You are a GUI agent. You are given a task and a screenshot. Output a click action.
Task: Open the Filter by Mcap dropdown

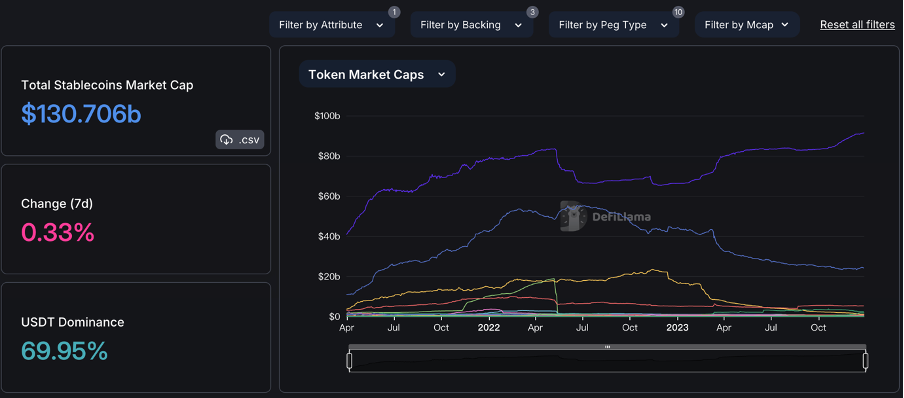pyautogui.click(x=747, y=25)
